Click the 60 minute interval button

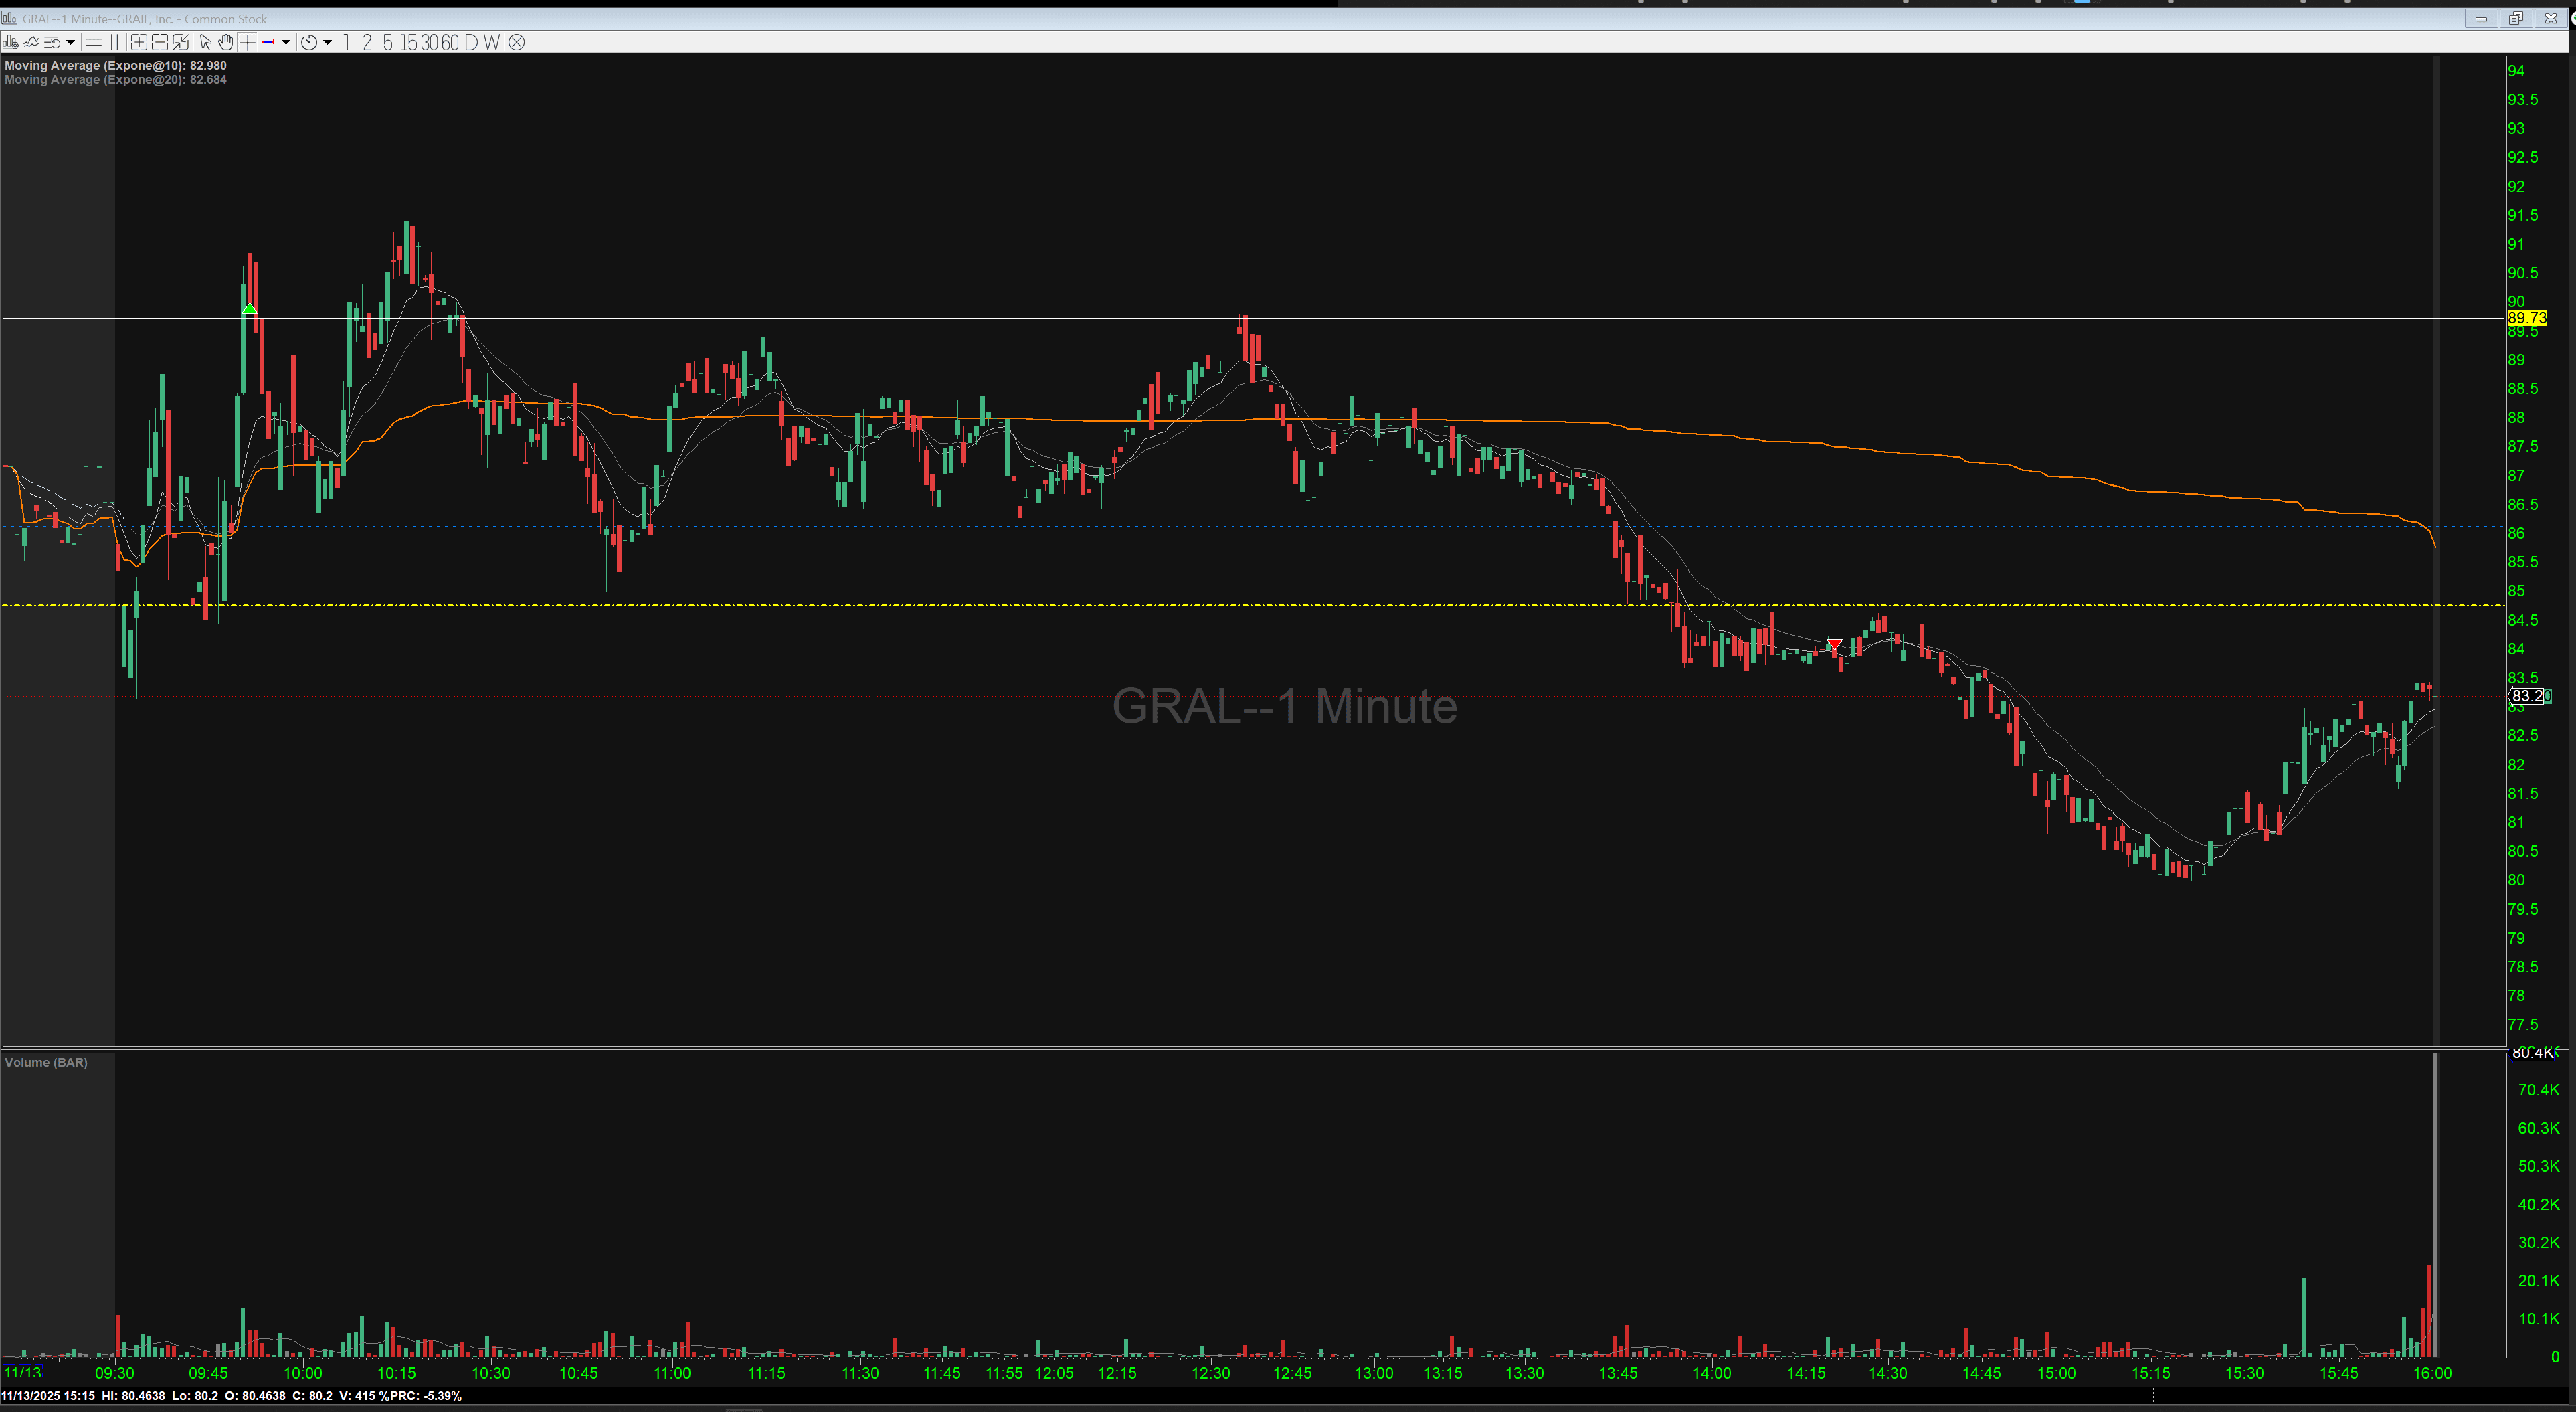pyautogui.click(x=449, y=42)
